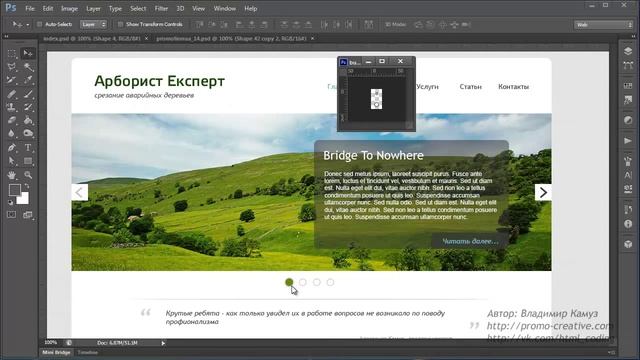Select the Clone Stamp tool
Viewport: 640px width, 360px height.
11,107
